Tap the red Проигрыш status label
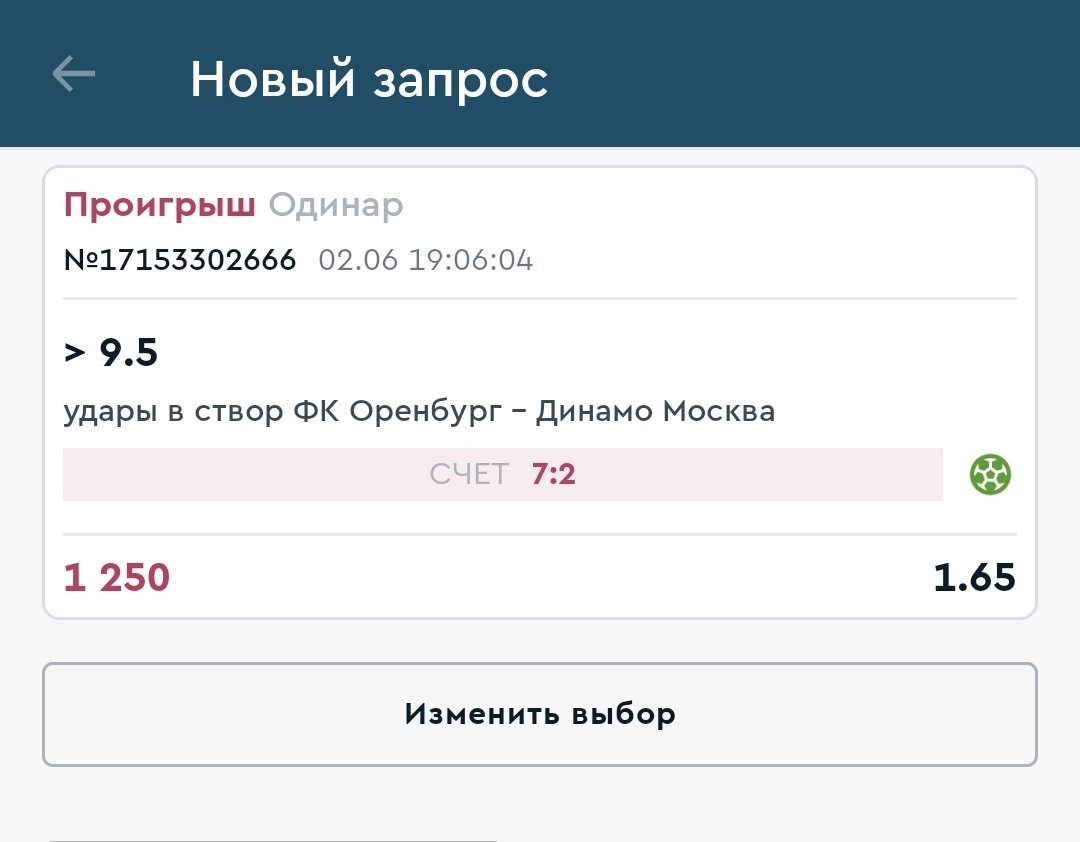 160,205
